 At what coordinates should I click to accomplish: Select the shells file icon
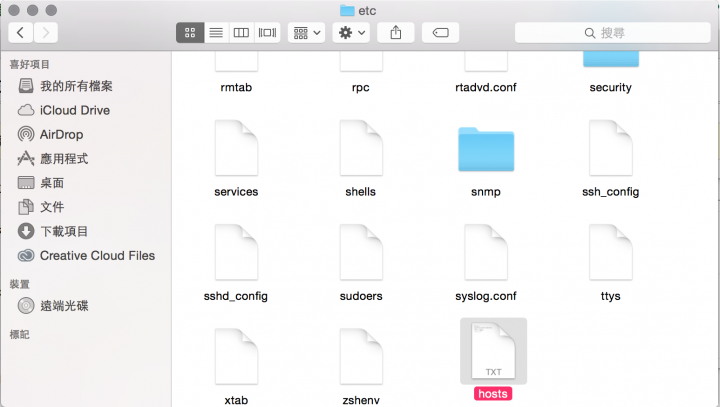click(x=361, y=148)
